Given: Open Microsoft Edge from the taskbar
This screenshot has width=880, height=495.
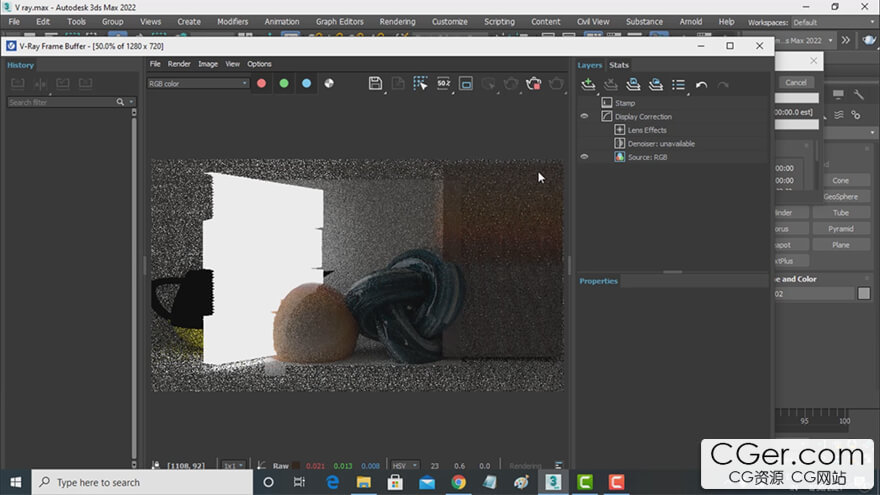Looking at the screenshot, I should 332,482.
